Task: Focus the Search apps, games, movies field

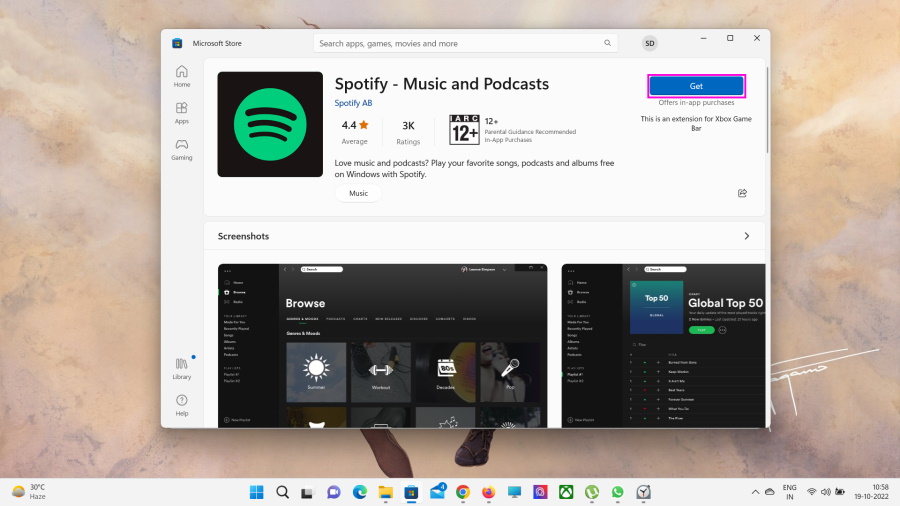Action: 465,43
